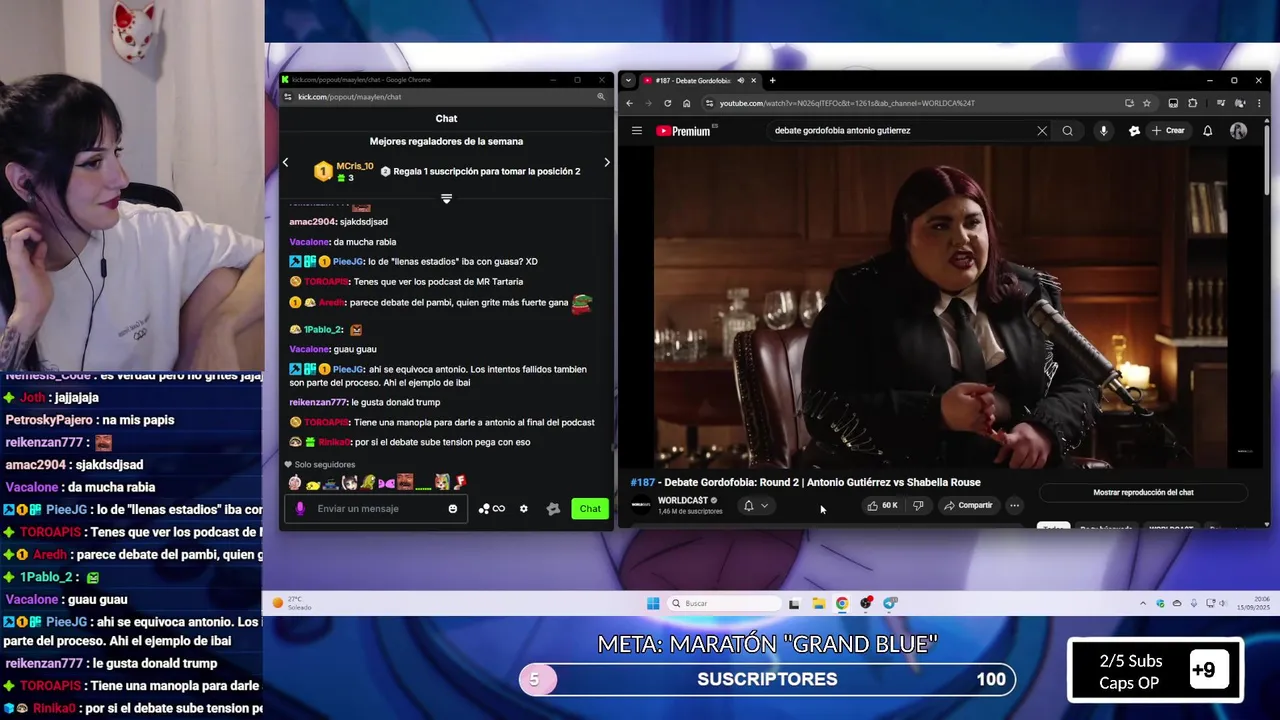Dislike the Debate Gordofobia video
This screenshot has width=1280, height=720.
(x=918, y=505)
